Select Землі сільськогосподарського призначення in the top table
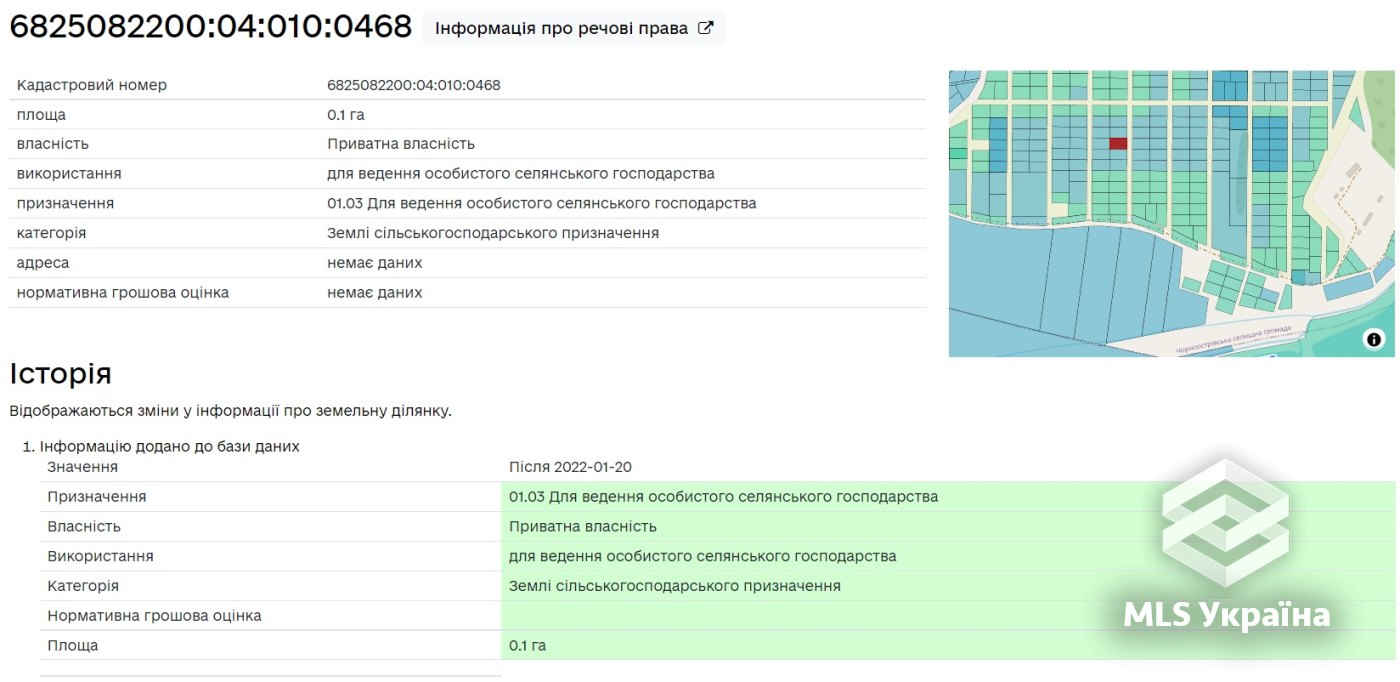The image size is (1400, 682). coord(493,233)
